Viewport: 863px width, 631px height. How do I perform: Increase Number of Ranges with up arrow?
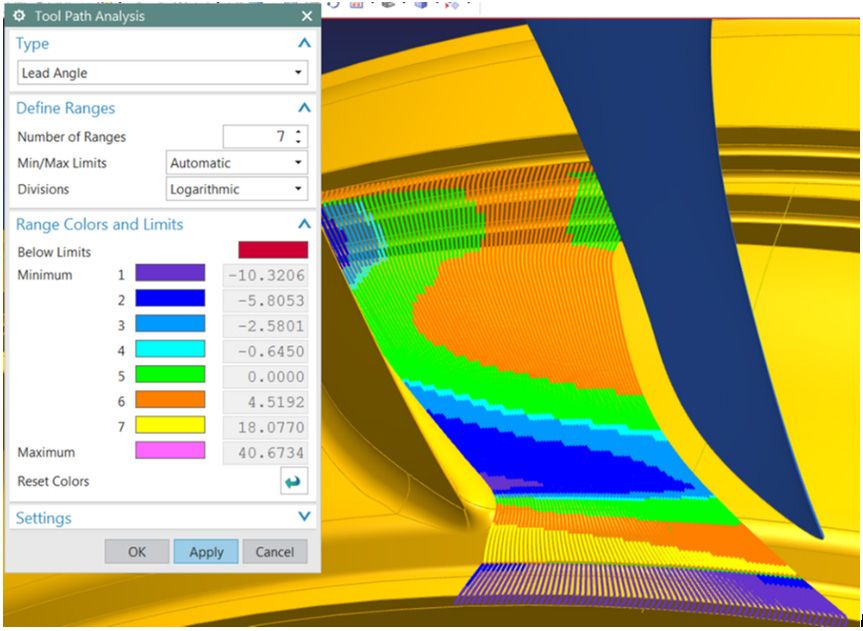[299, 132]
